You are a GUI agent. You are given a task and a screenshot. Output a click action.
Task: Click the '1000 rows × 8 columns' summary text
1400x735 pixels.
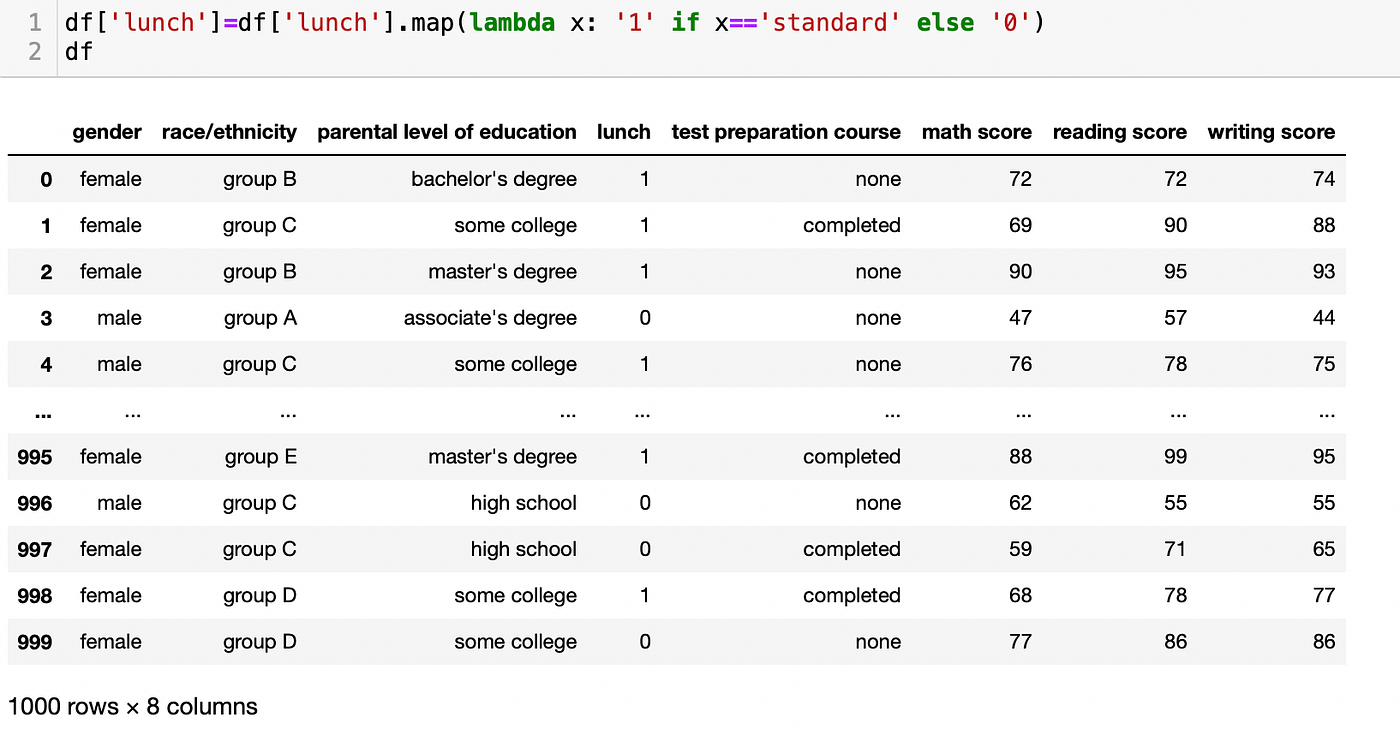[x=132, y=706]
